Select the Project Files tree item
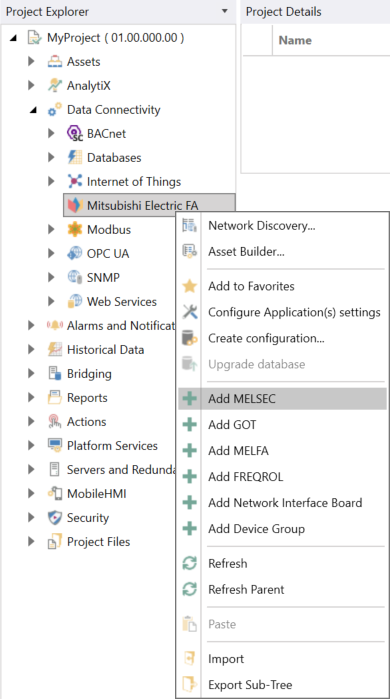The image size is (390, 699). [x=99, y=542]
